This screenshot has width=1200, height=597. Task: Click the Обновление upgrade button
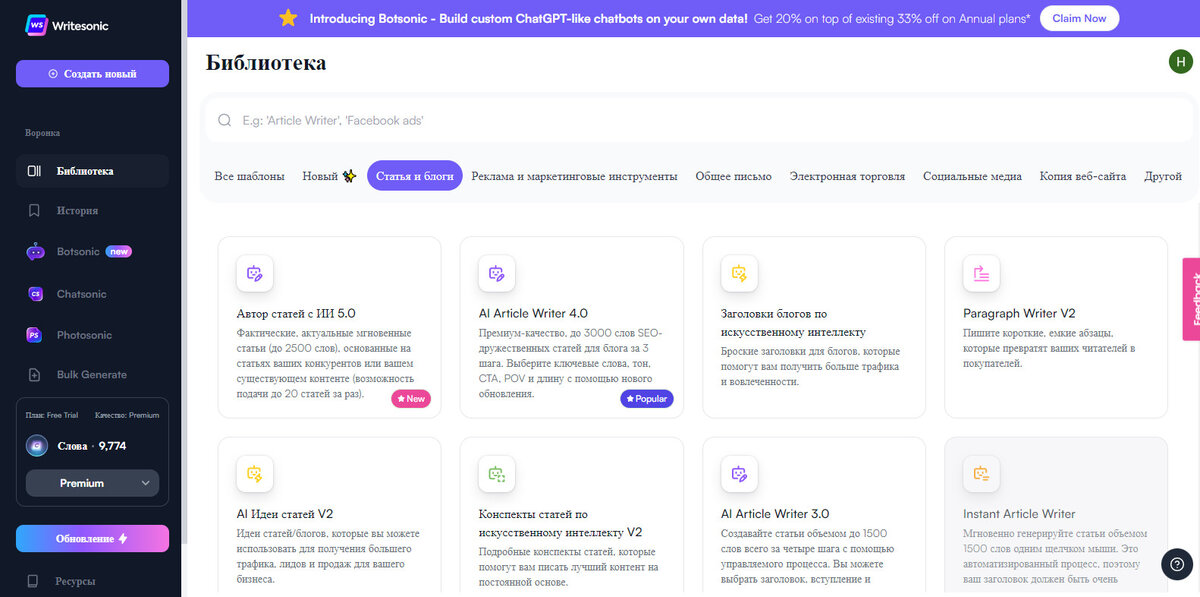(x=92, y=538)
